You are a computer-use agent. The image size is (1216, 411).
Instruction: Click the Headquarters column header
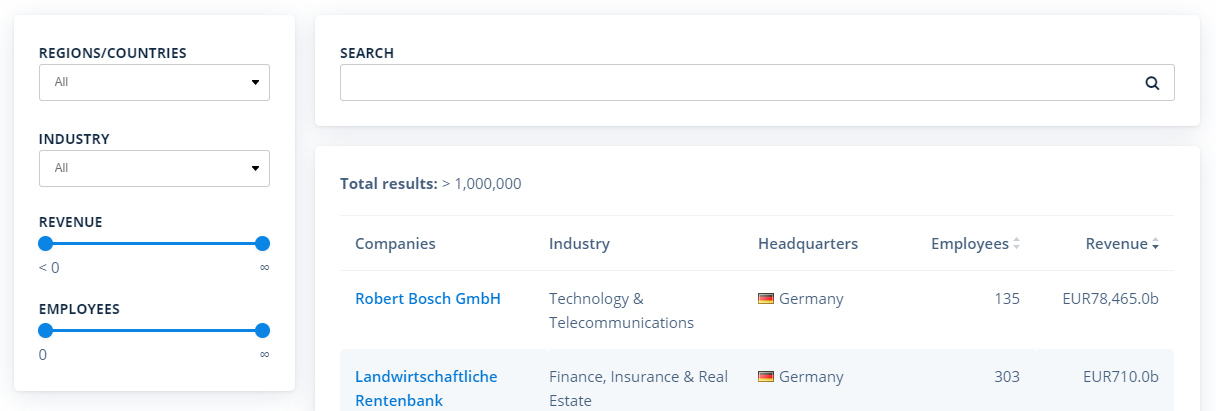[808, 244]
